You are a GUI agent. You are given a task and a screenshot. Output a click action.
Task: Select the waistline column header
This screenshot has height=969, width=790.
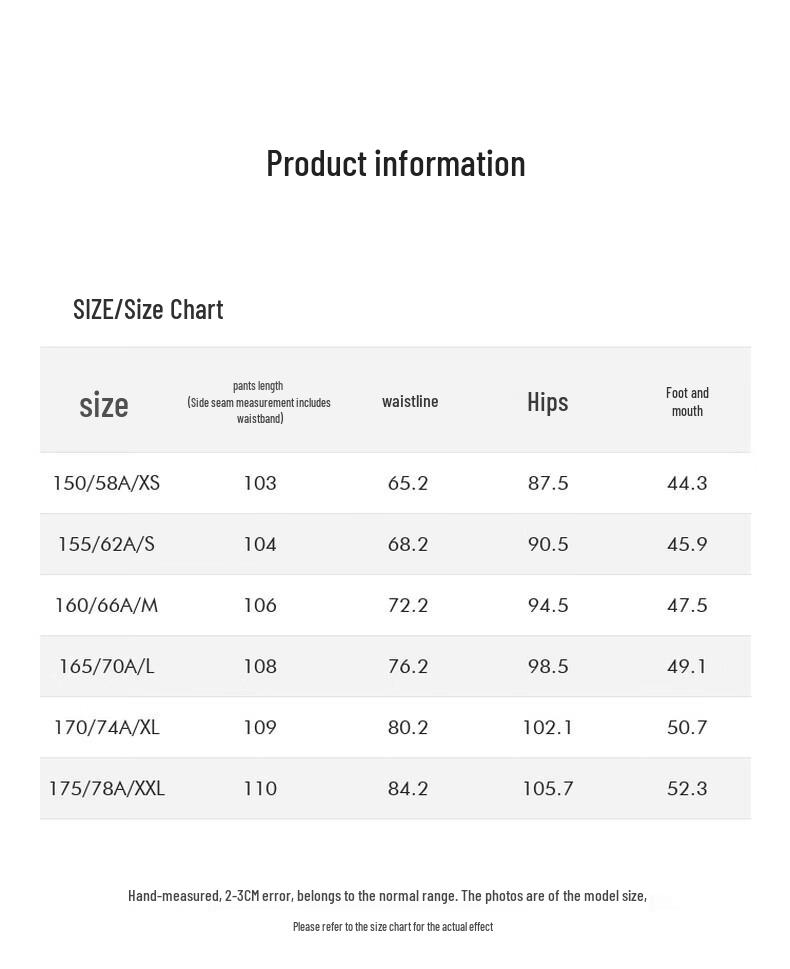[410, 401]
